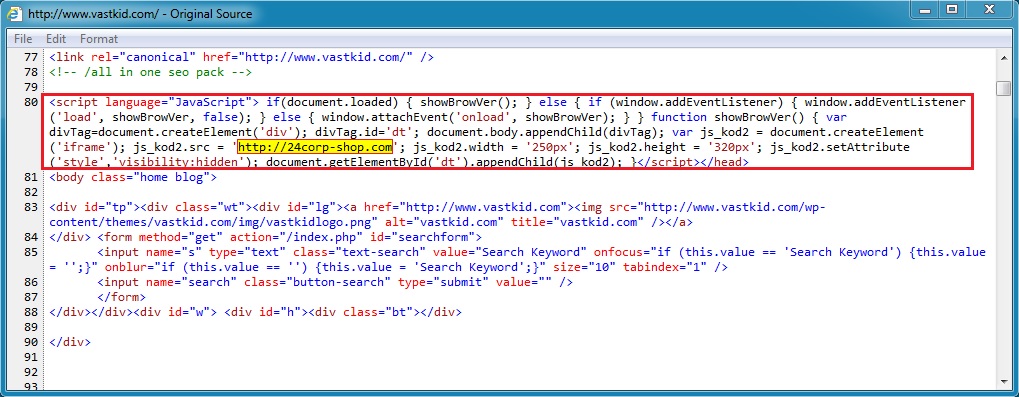
Task: Click line number 90
Action: (31, 342)
